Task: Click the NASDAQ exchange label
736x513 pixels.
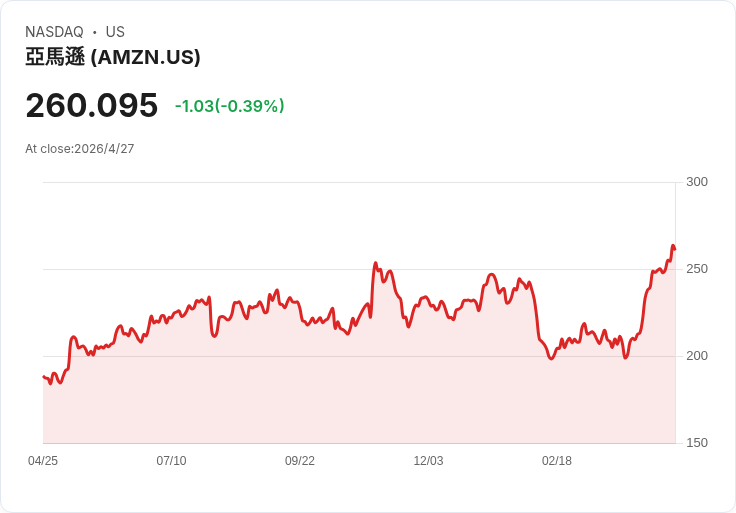Action: 54,32
